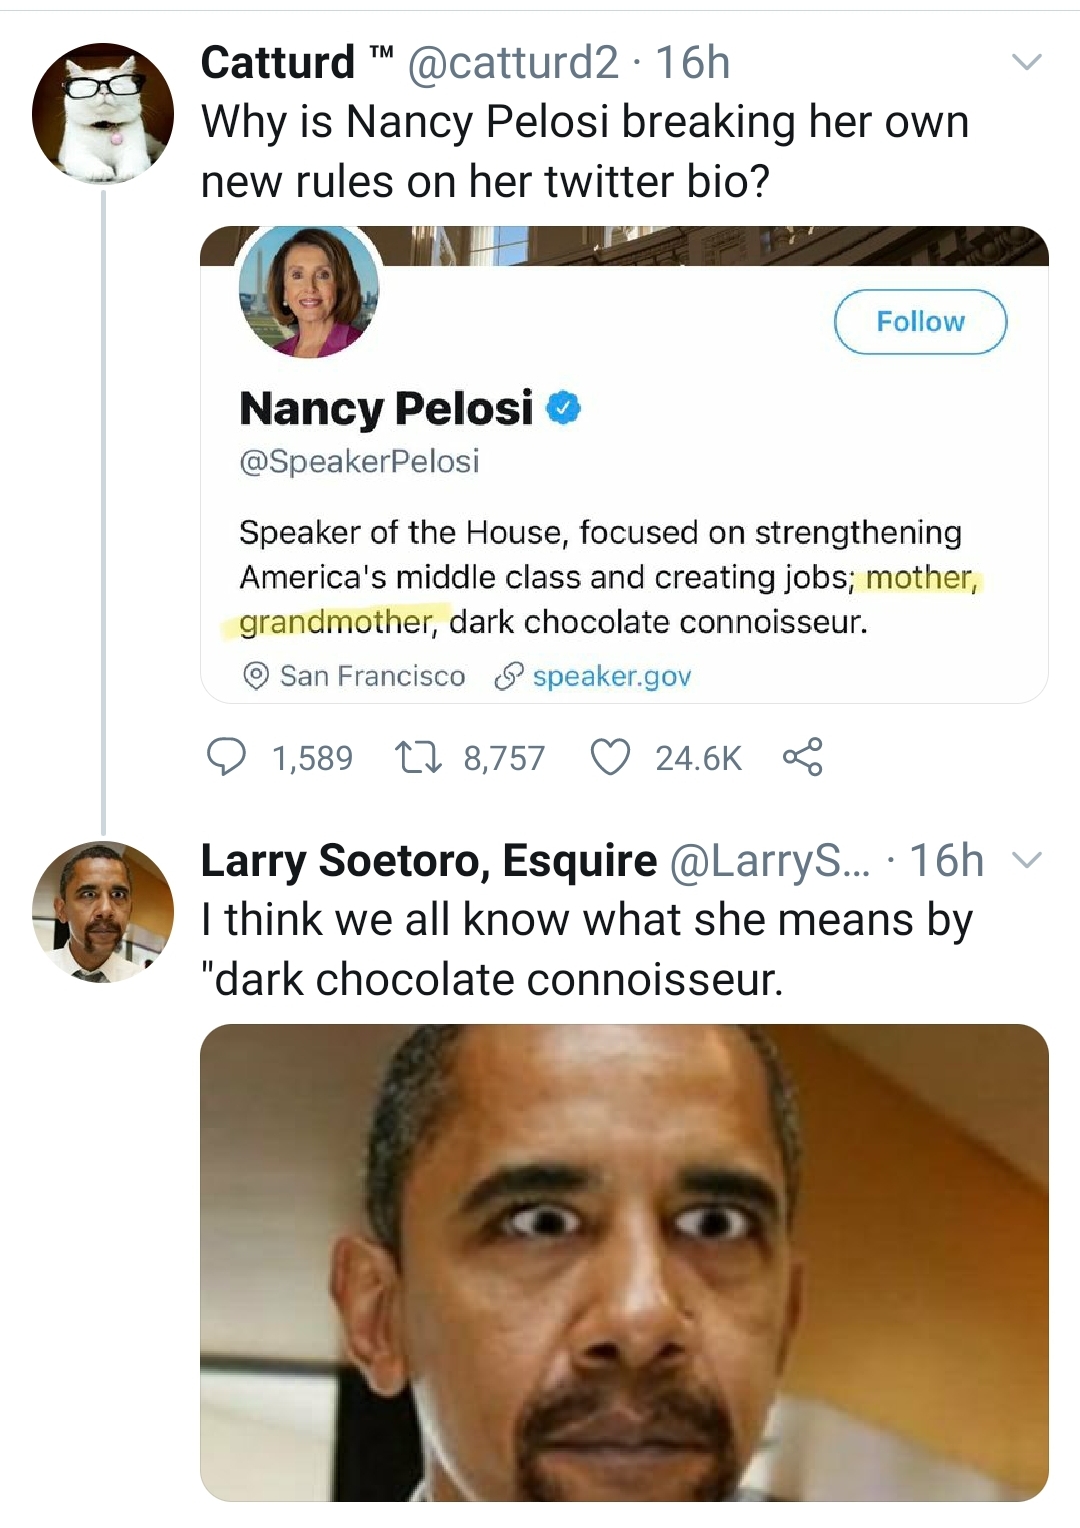Click the Nancy Pelosi name heading

(386, 408)
